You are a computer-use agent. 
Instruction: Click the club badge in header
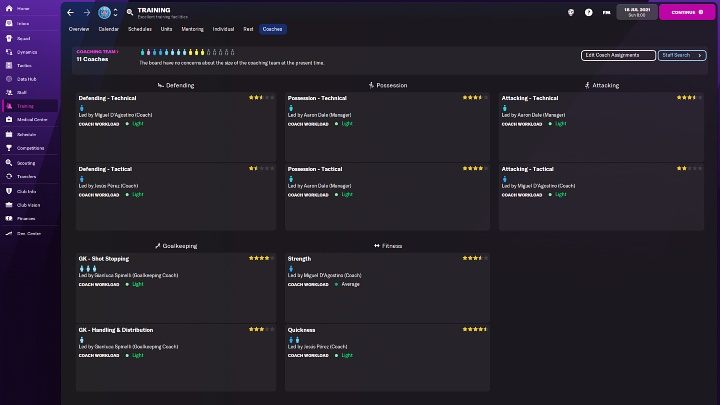click(104, 13)
